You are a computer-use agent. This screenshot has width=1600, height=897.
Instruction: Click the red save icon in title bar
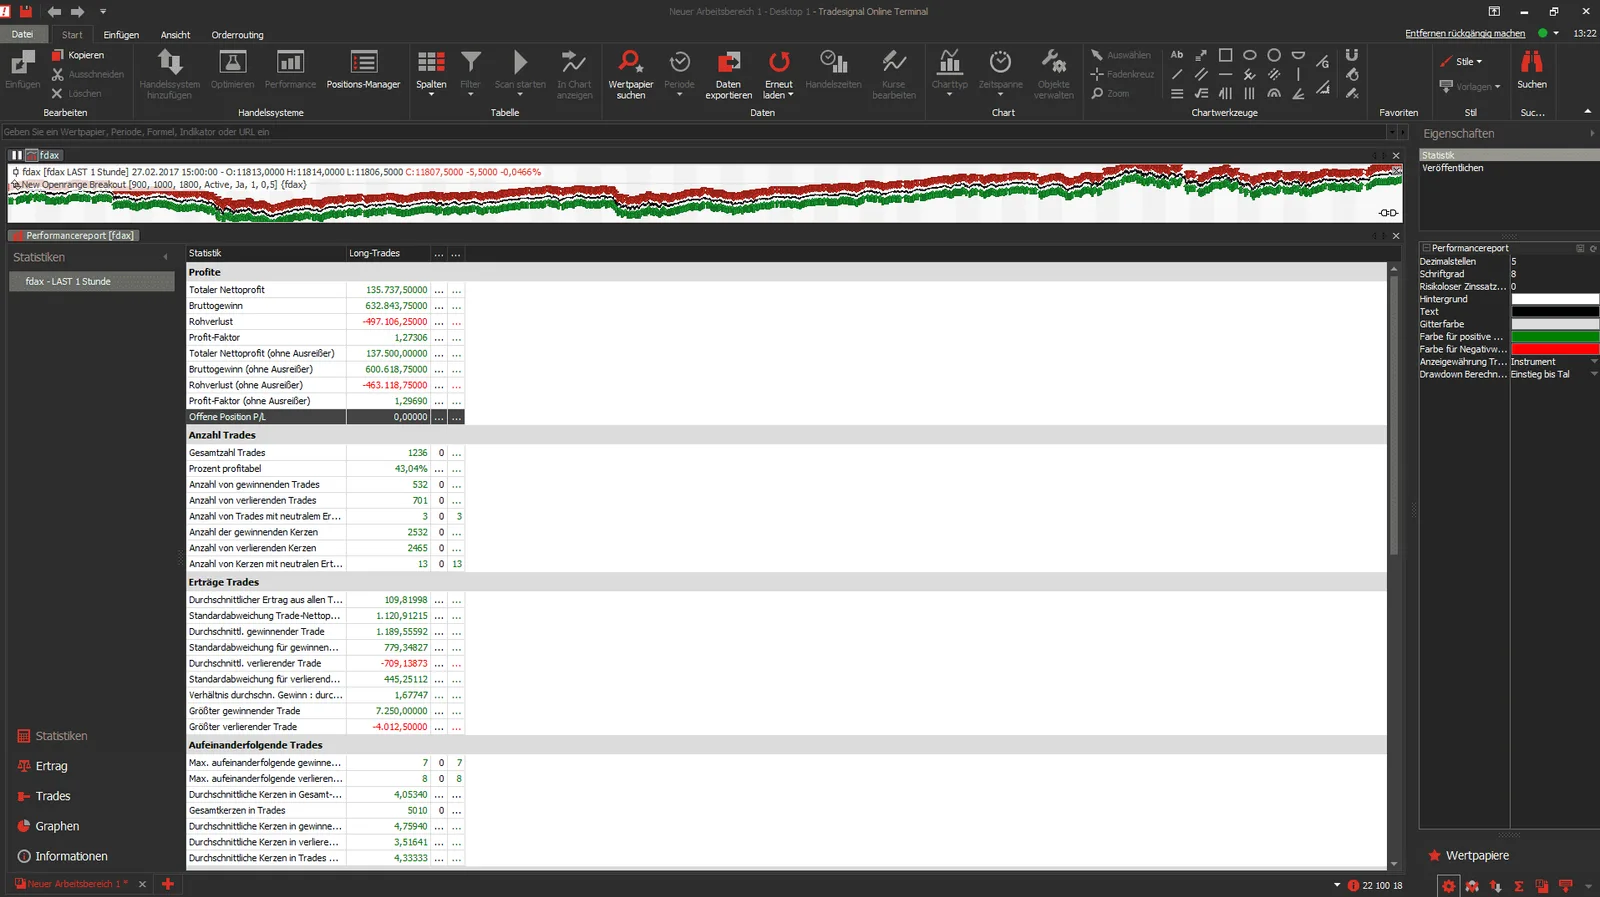pos(26,11)
